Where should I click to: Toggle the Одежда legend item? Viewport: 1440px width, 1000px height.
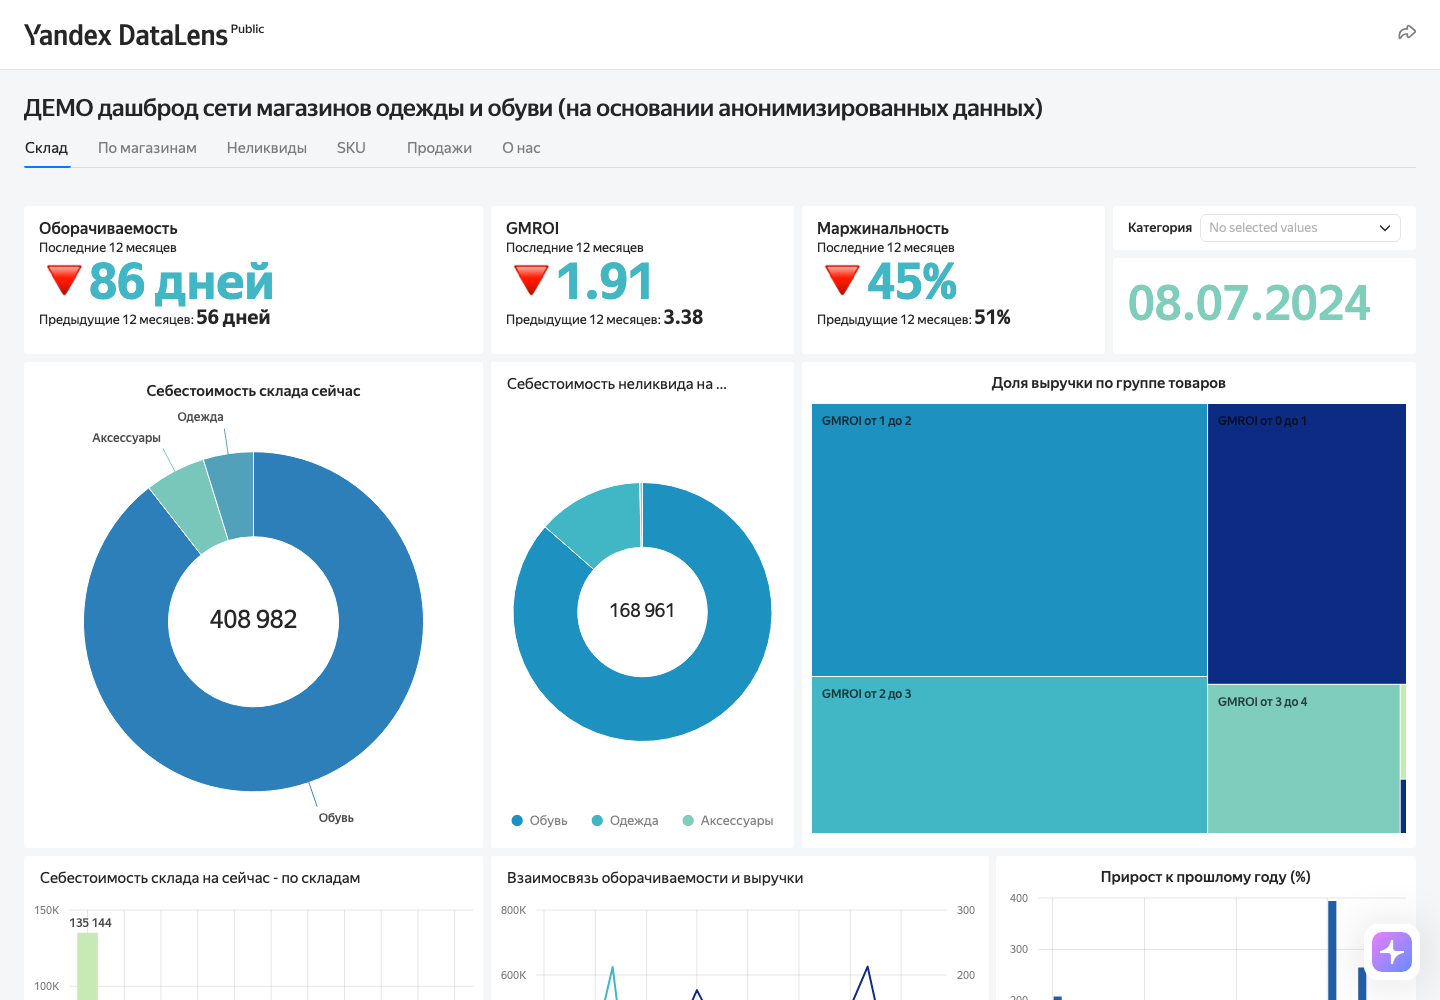625,821
